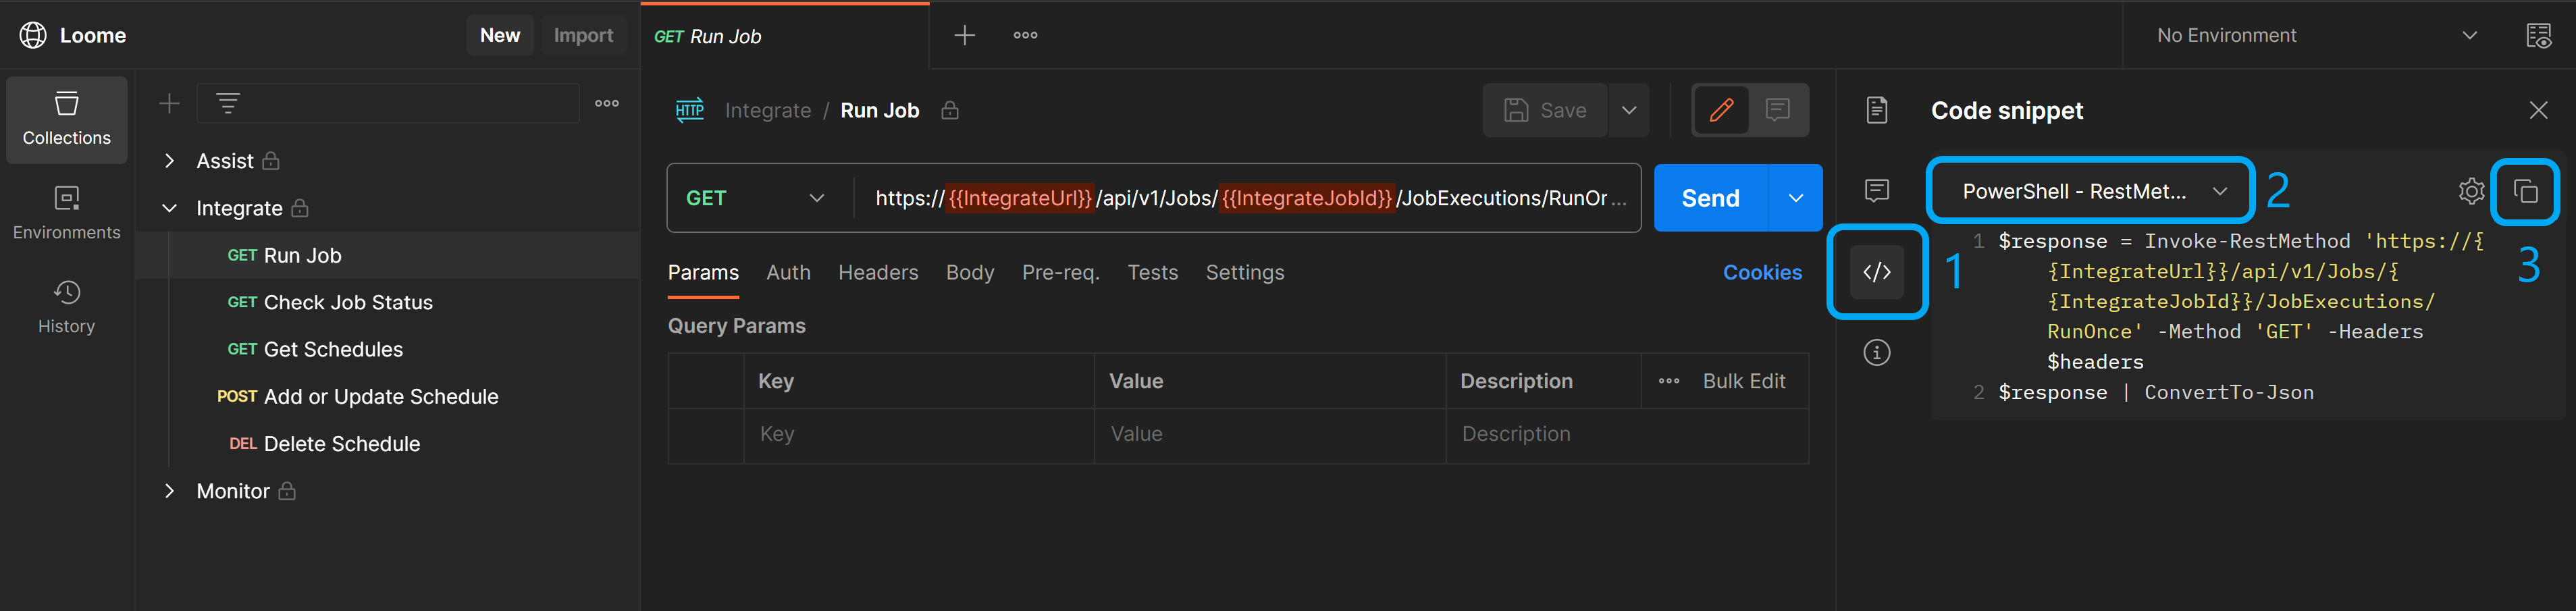Click the Save button

click(x=1545, y=110)
